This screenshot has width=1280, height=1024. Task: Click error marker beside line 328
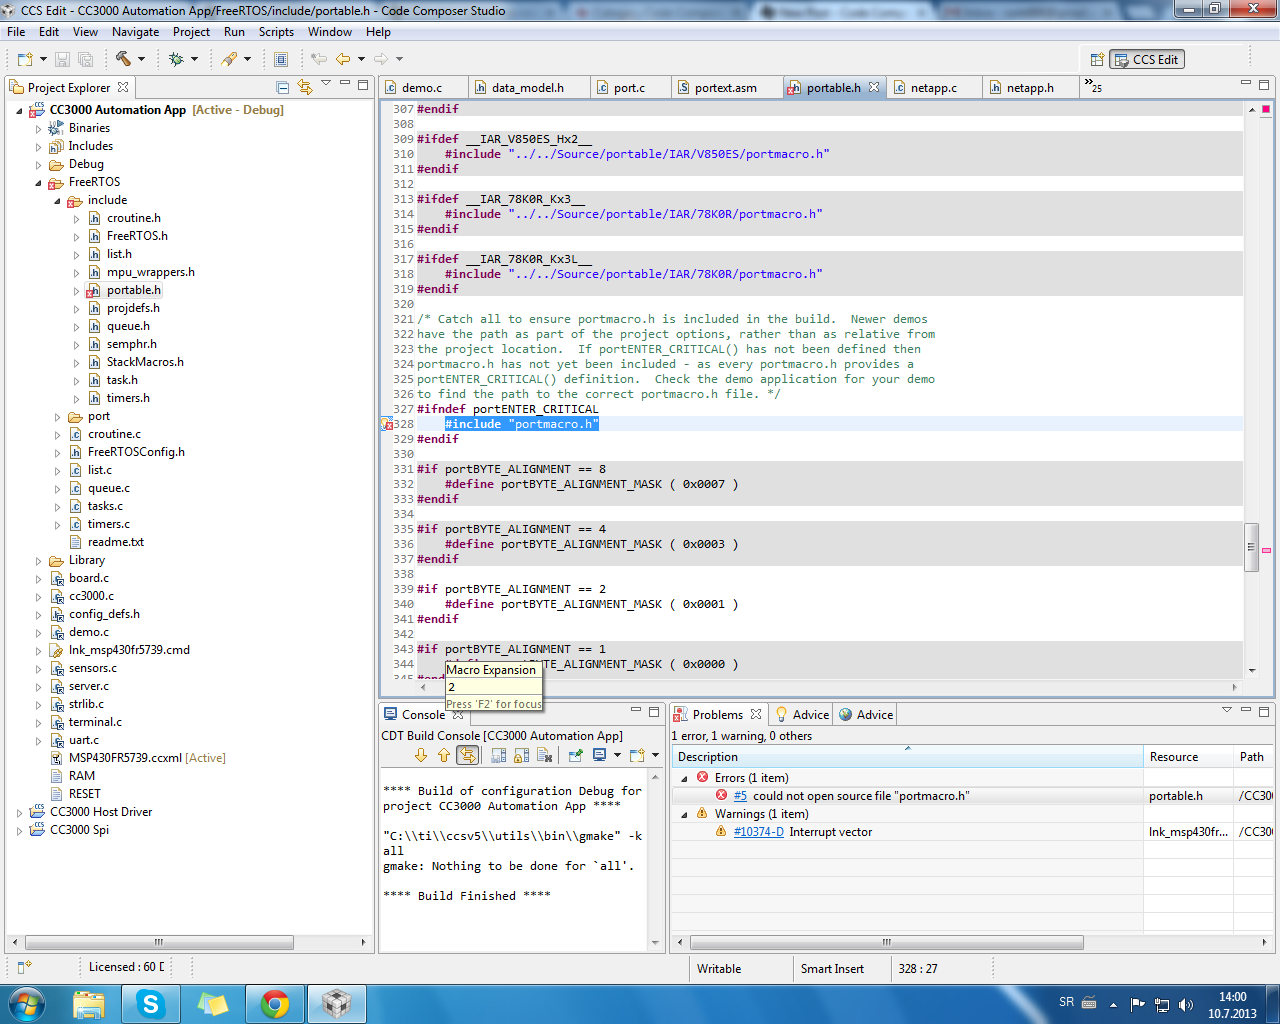pos(387,425)
